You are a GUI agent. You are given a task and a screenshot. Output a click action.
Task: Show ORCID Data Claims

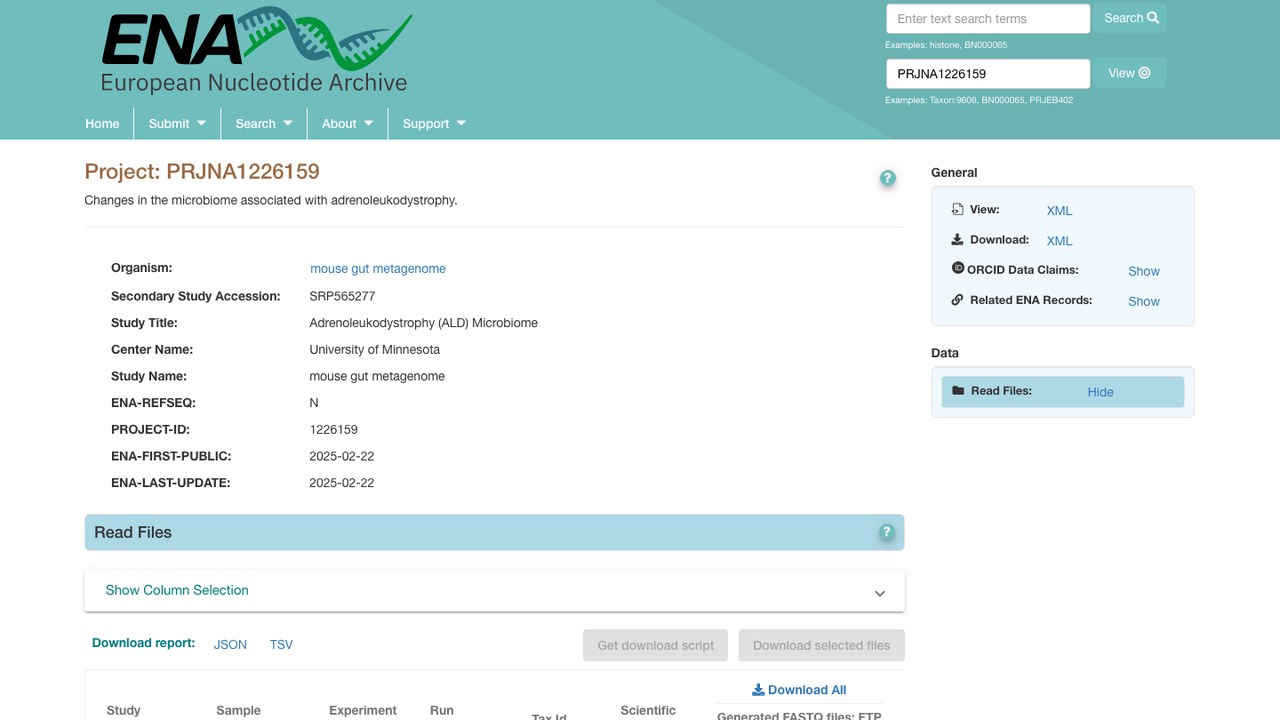tap(1144, 271)
